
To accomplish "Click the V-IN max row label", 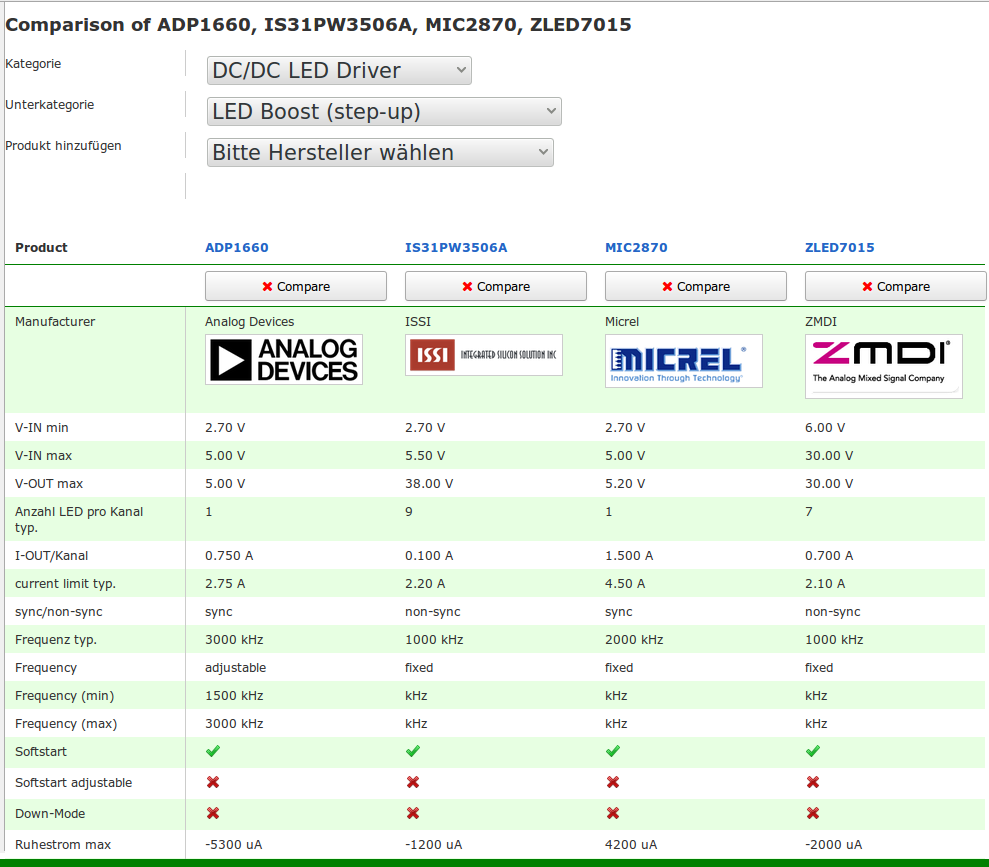I will 44,455.
